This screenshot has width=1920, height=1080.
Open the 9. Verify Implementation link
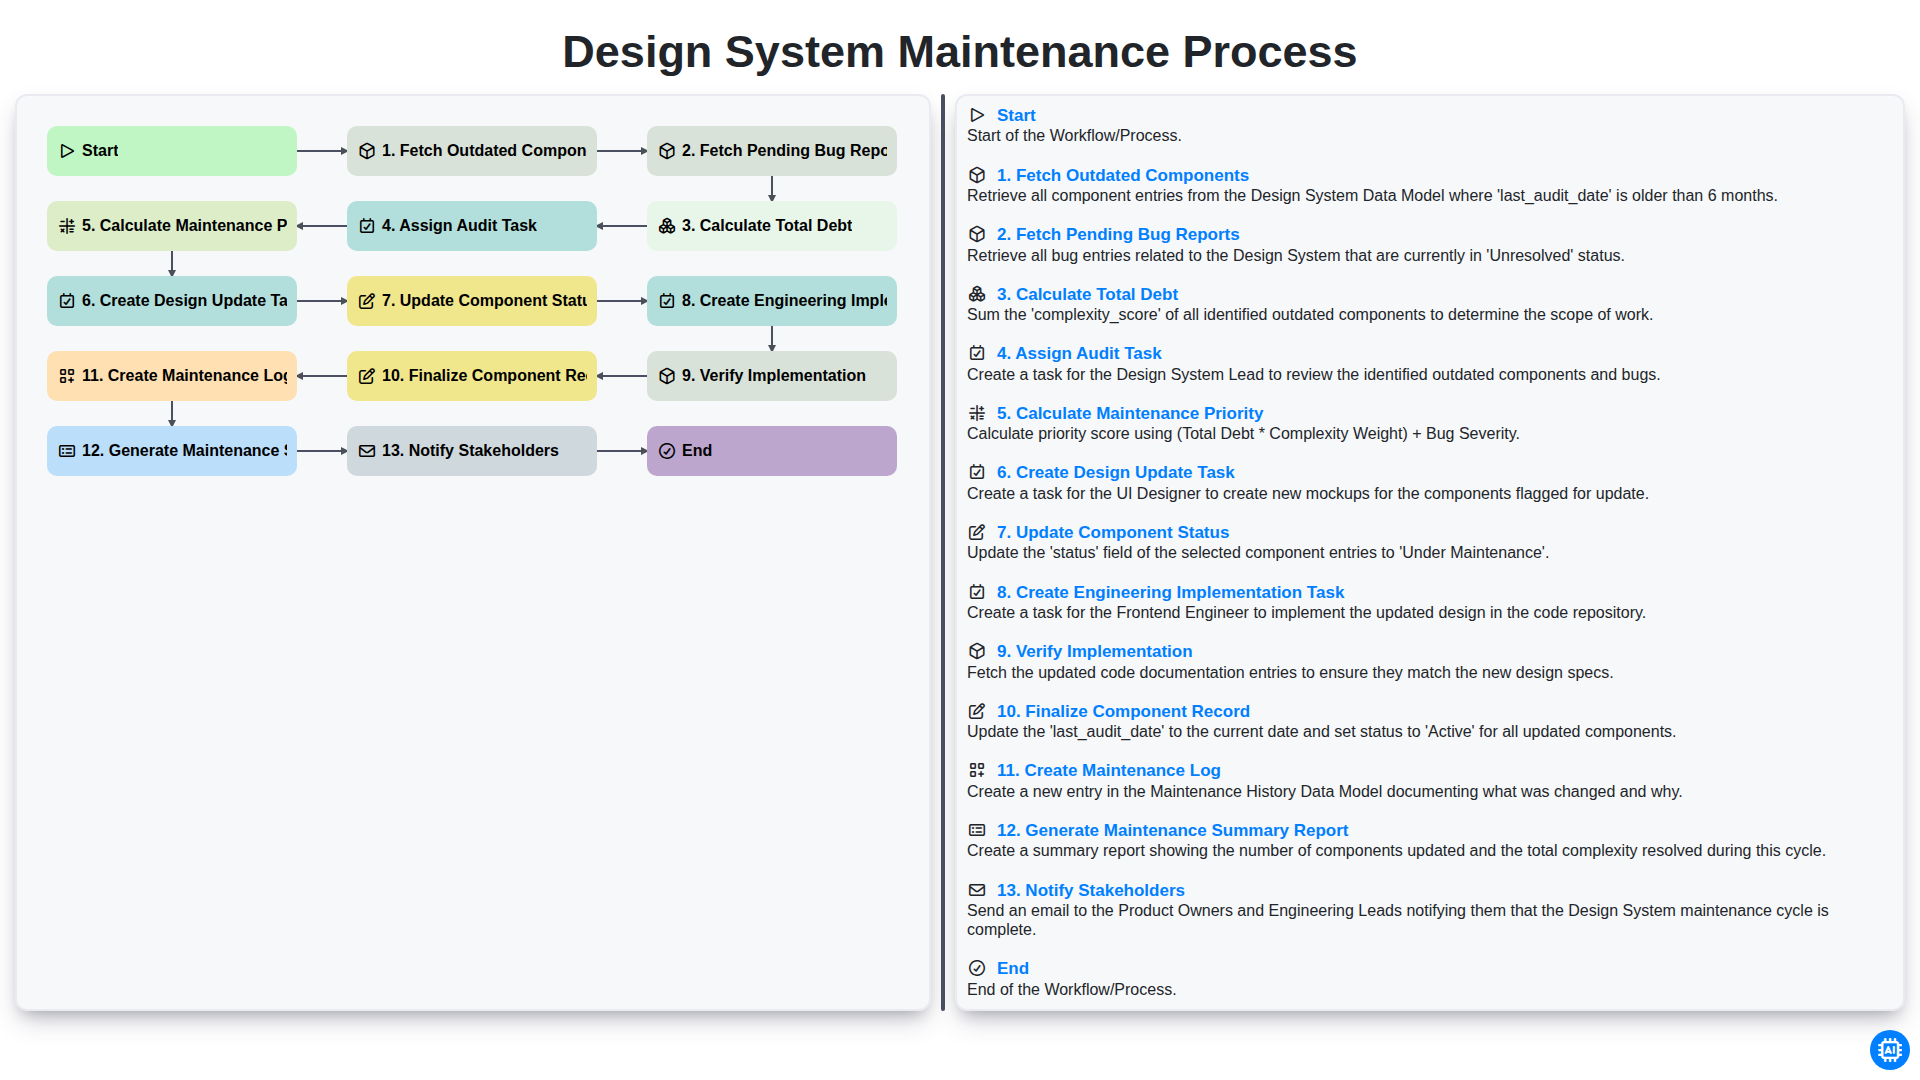[x=1095, y=651]
